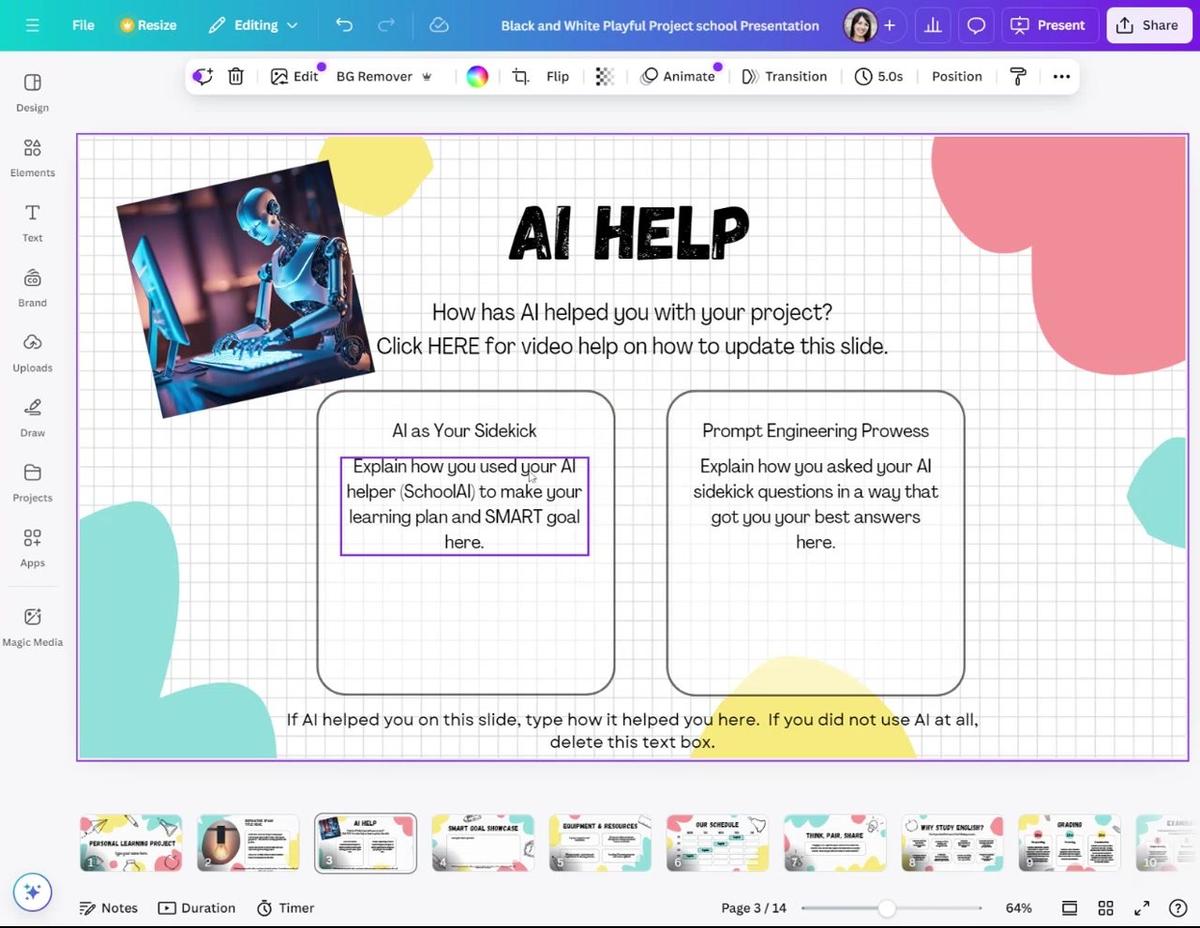1200x928 pixels.
Task: Open the Flip option
Action: [x=558, y=76]
